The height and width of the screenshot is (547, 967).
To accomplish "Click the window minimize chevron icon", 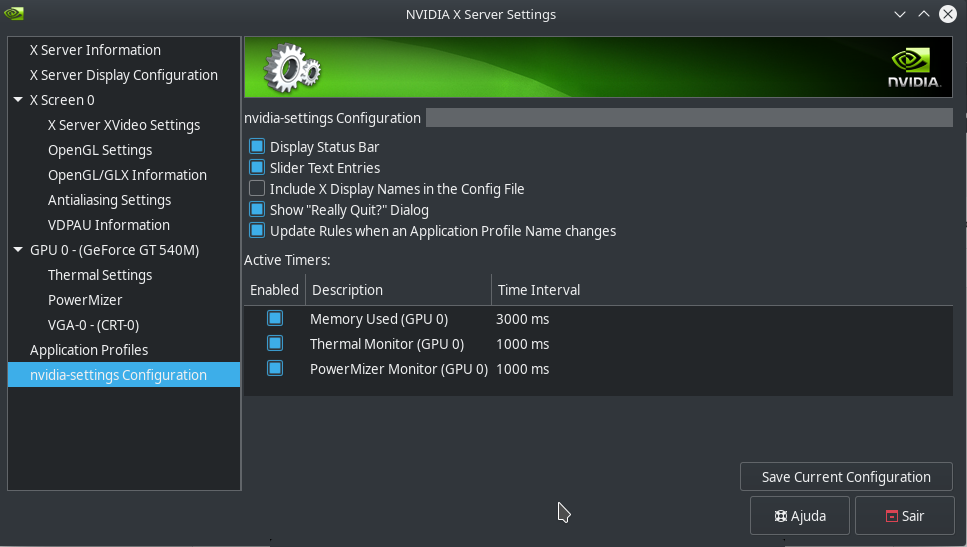I will click(900, 14).
